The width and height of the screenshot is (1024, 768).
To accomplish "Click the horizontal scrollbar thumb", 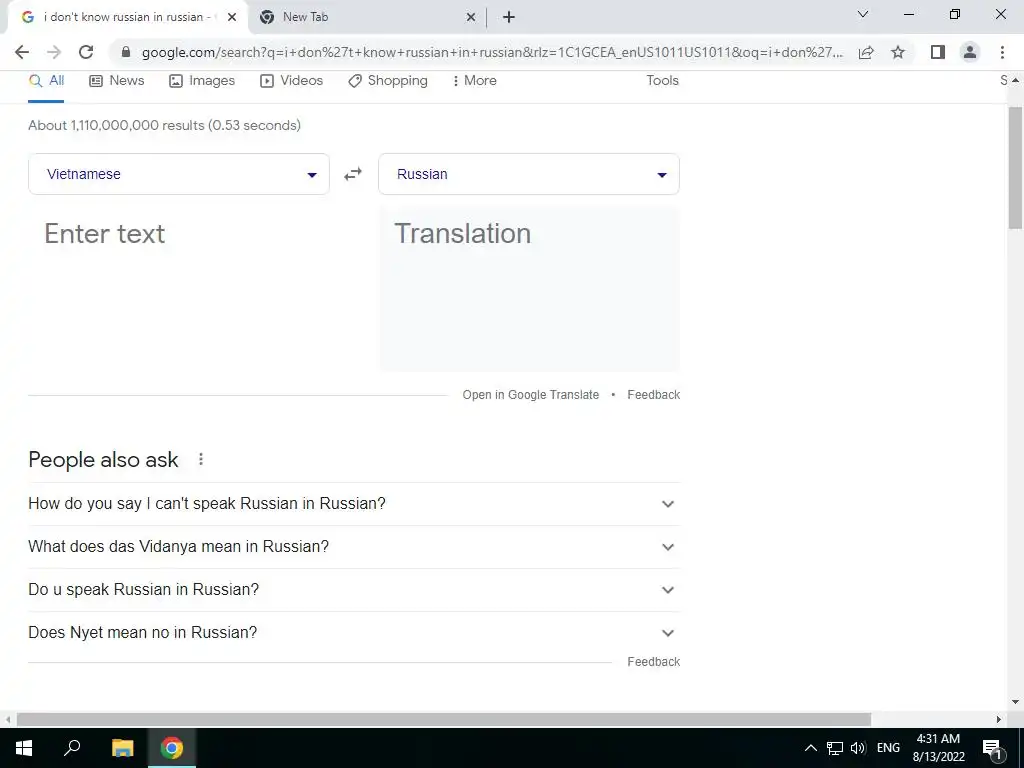I will pyautogui.click(x=443, y=719).
